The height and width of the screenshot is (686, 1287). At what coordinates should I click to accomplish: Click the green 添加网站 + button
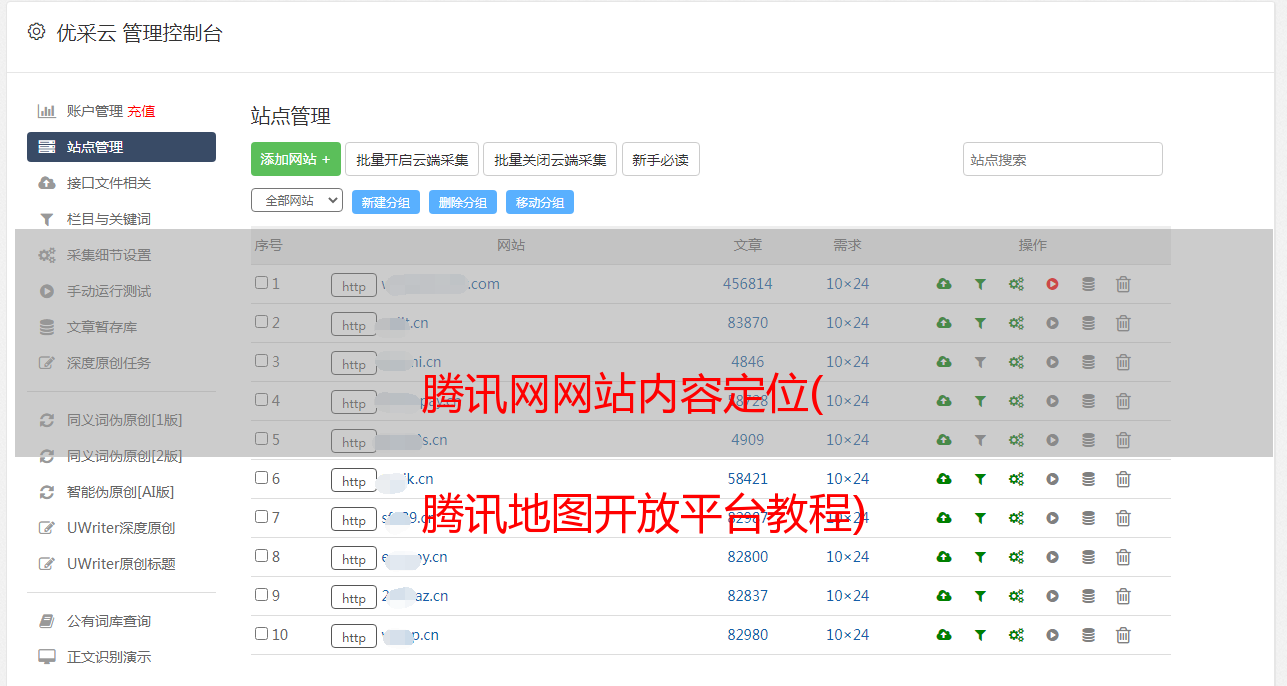click(x=296, y=159)
